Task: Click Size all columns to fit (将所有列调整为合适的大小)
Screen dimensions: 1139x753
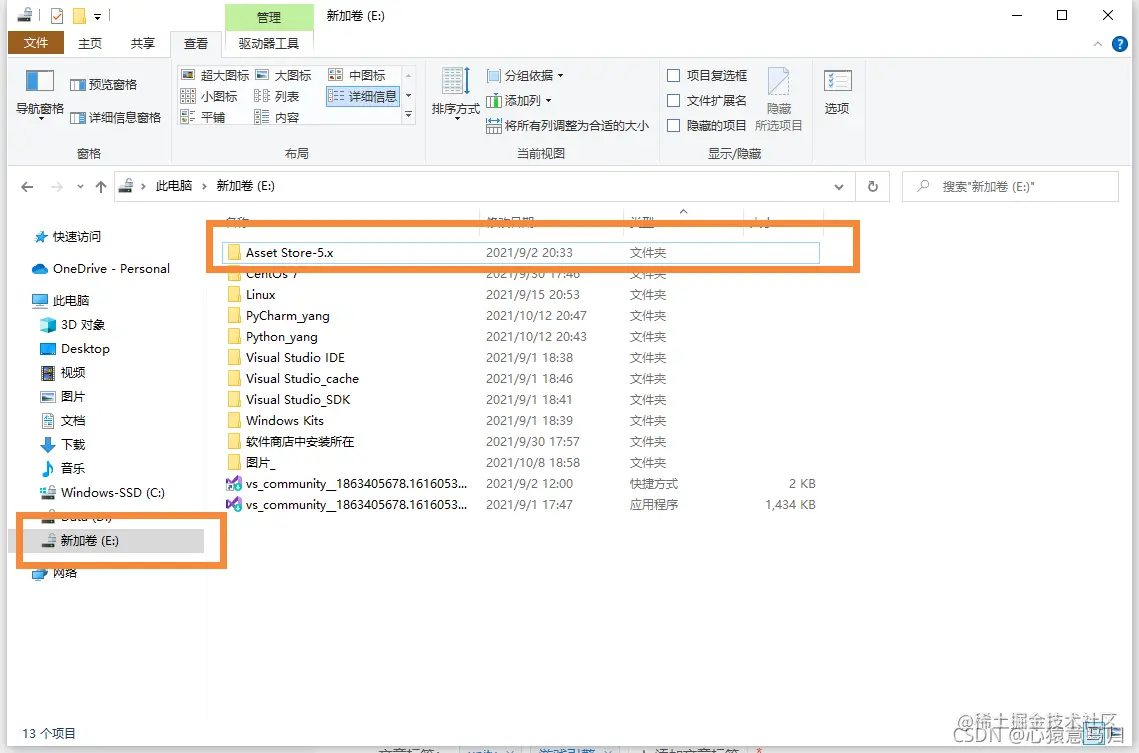Action: point(567,126)
